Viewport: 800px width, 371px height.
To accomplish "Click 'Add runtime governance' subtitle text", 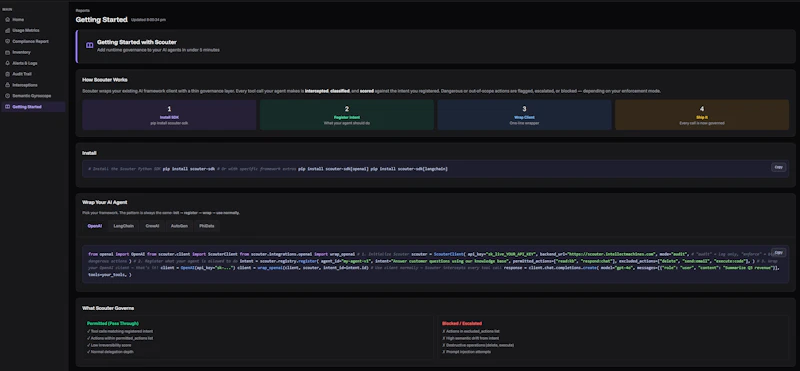I will [x=158, y=50].
